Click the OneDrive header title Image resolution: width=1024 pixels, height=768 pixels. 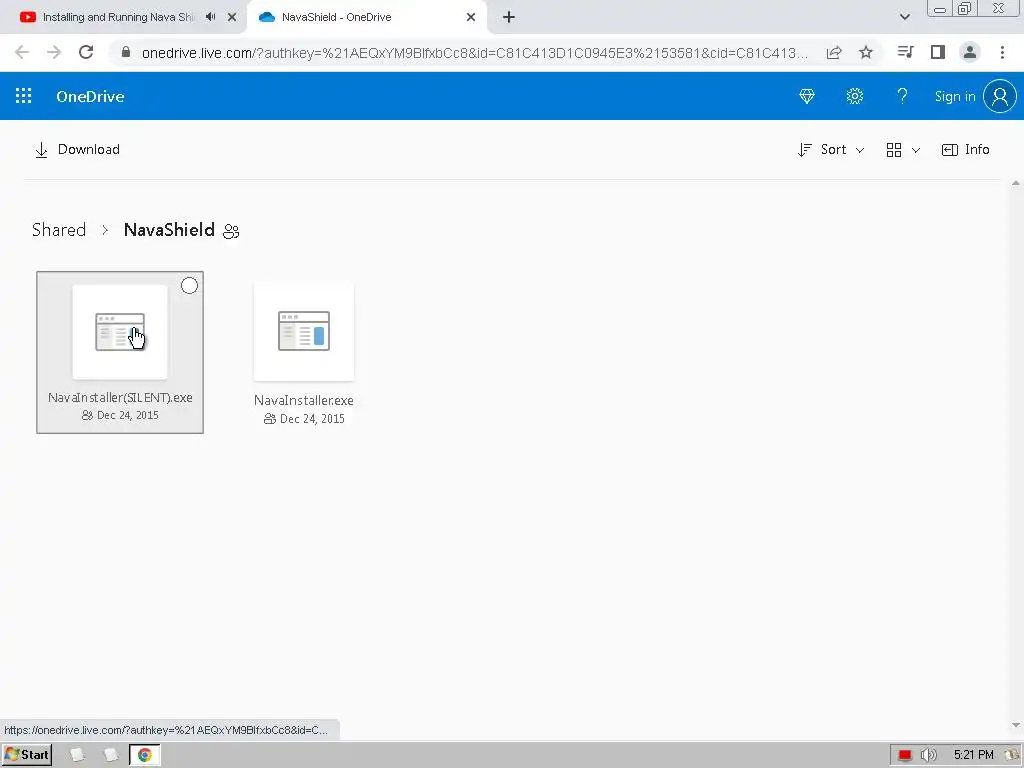[x=90, y=97]
